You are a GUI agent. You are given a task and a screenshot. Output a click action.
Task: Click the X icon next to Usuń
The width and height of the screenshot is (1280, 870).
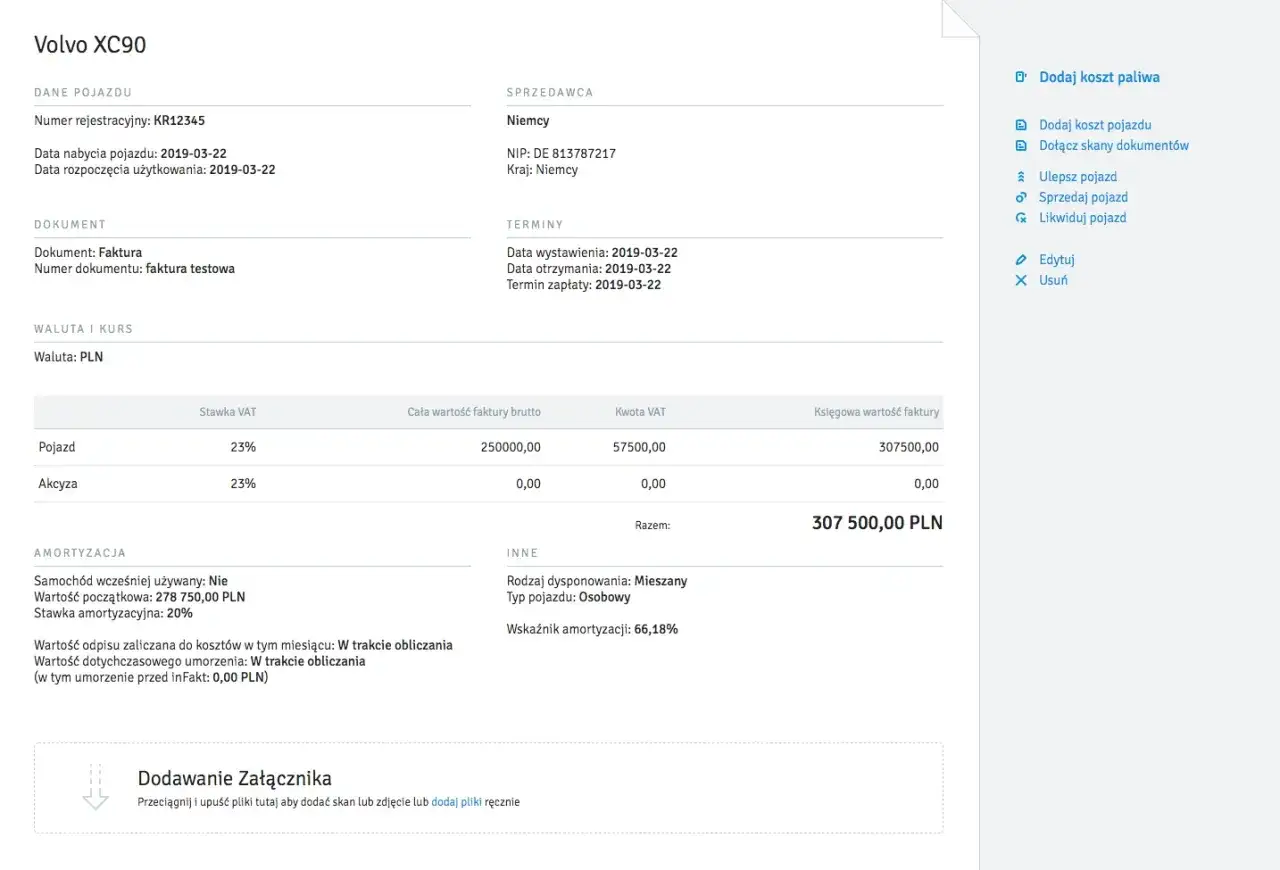click(1021, 280)
